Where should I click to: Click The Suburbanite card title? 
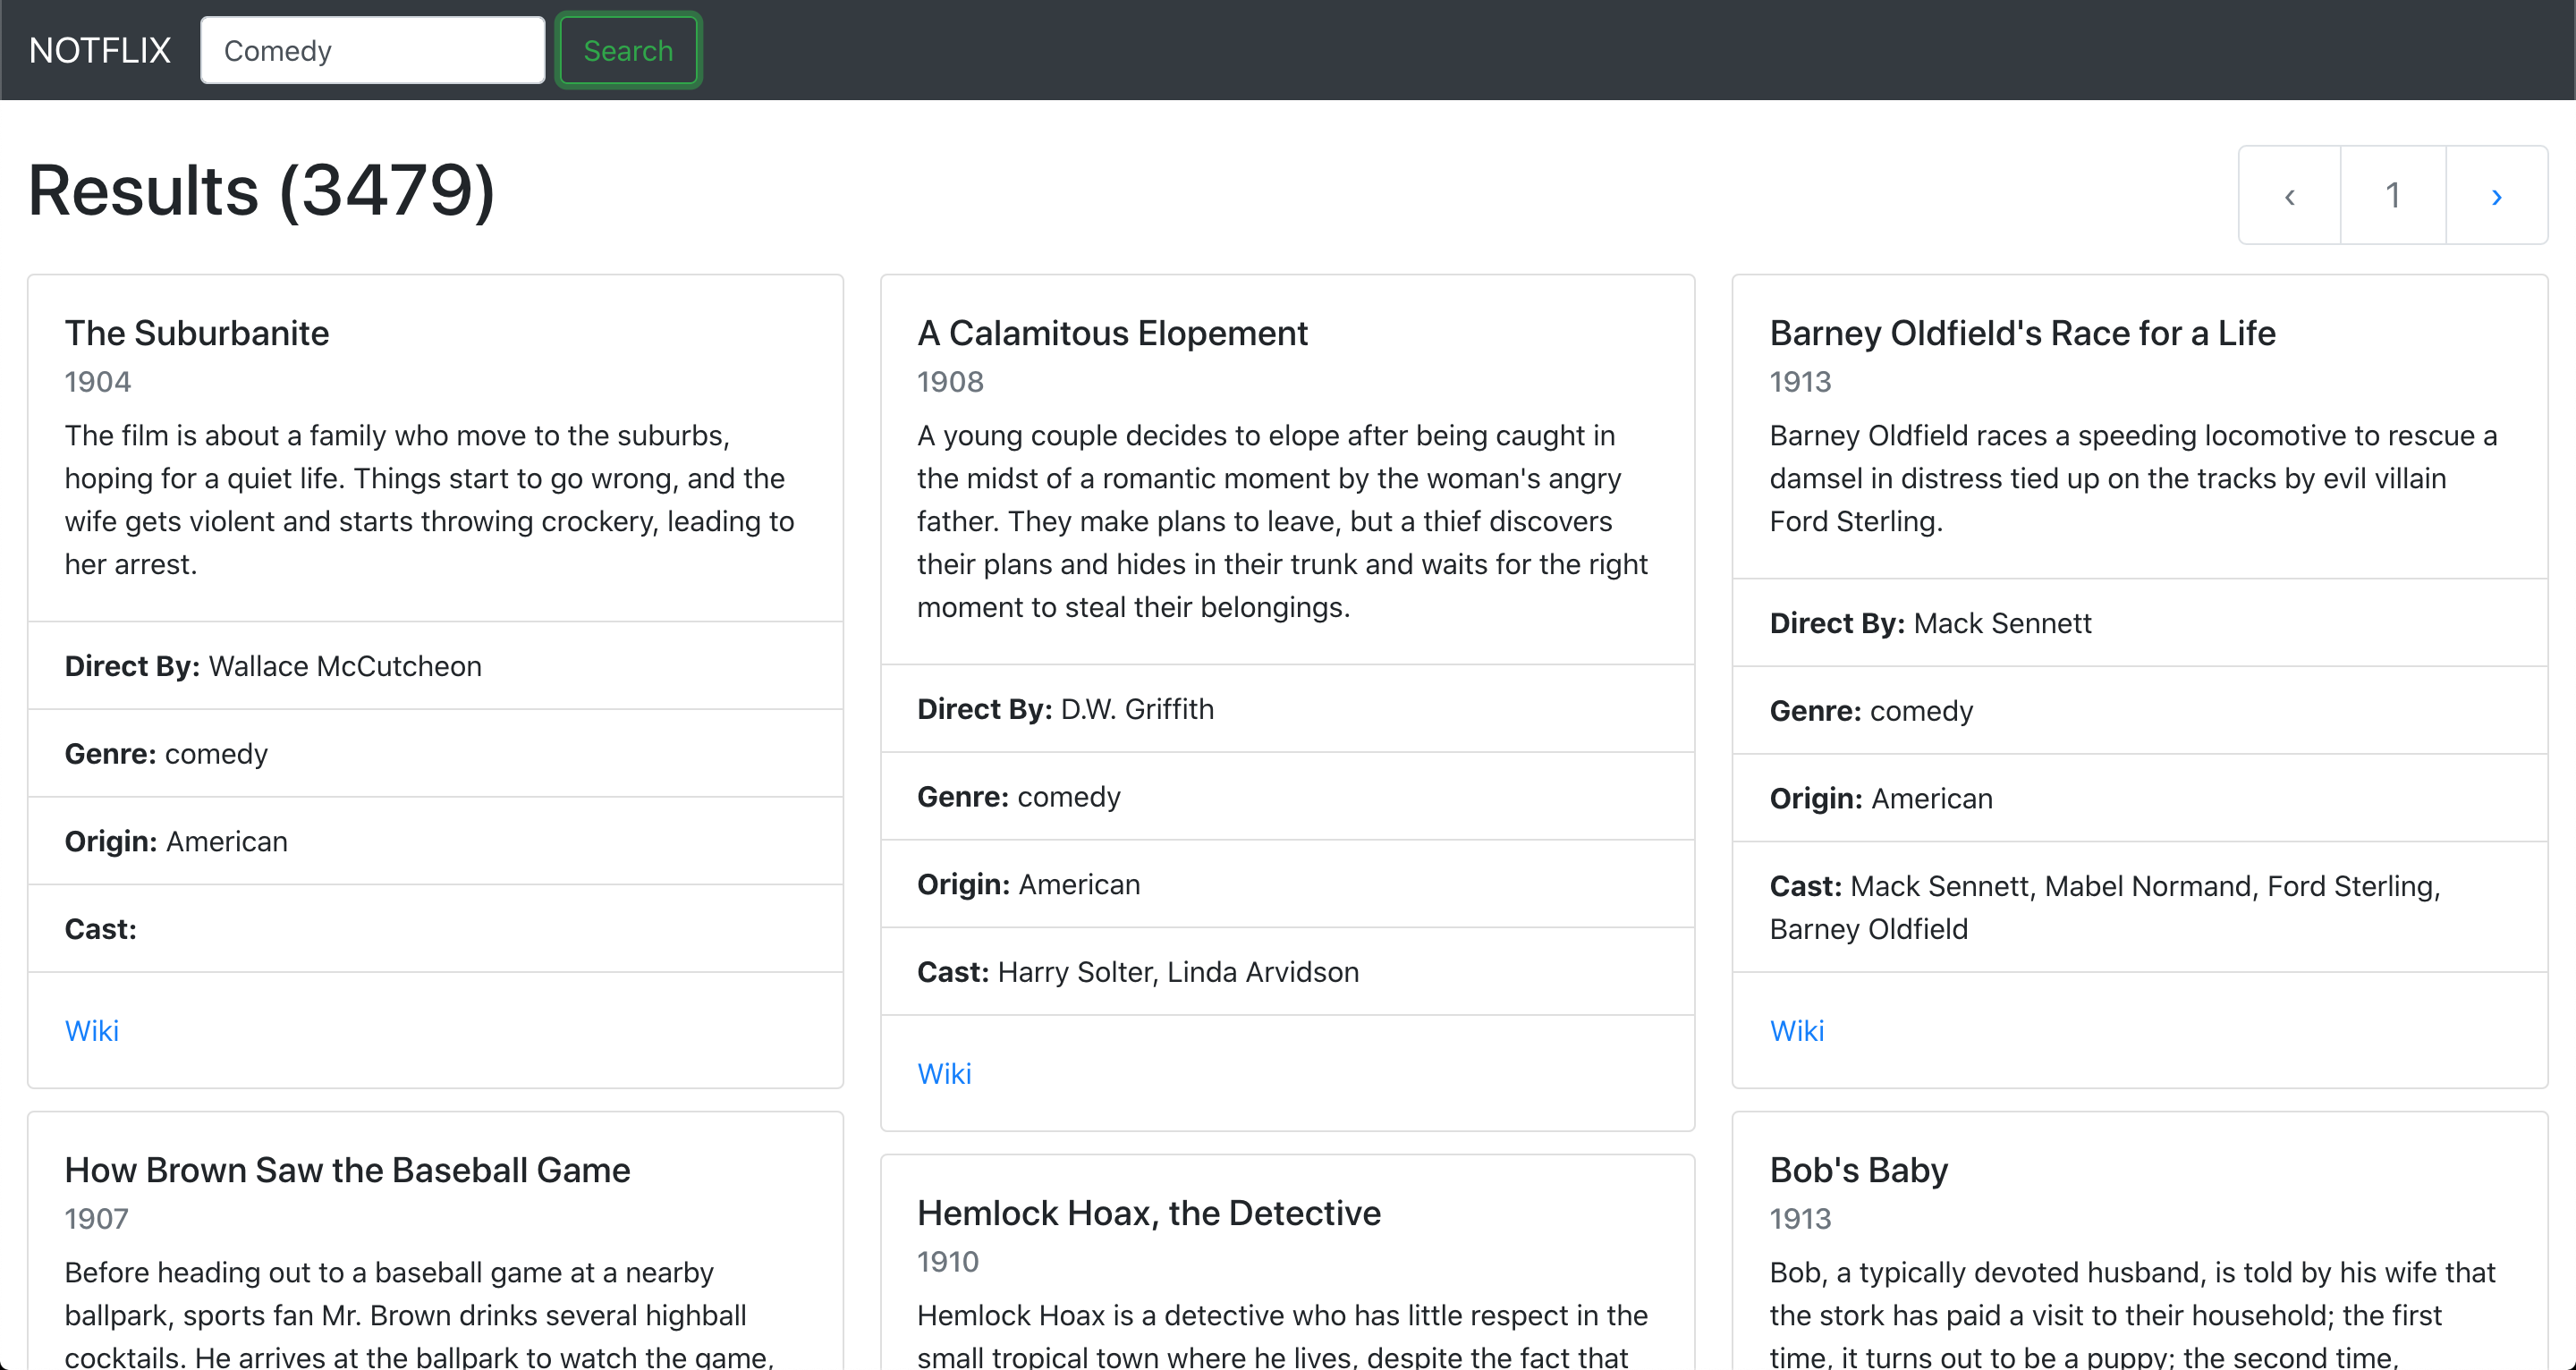(x=197, y=333)
